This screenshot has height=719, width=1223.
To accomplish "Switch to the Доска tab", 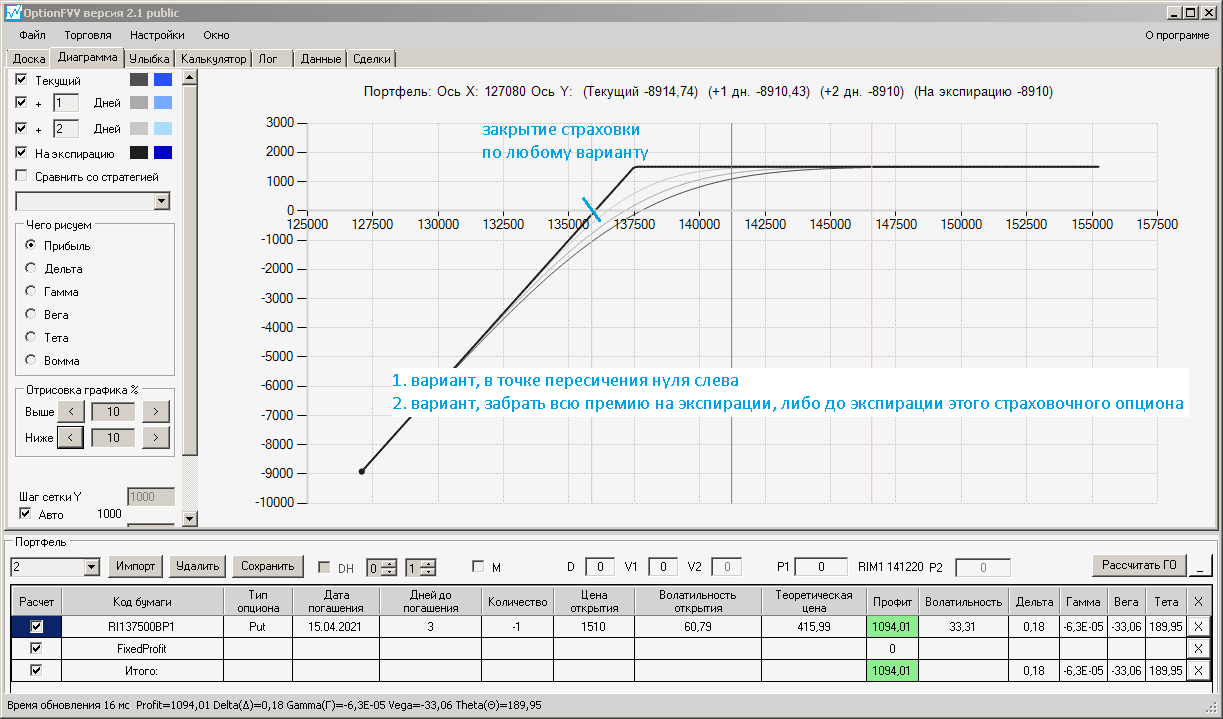I will [29, 59].
